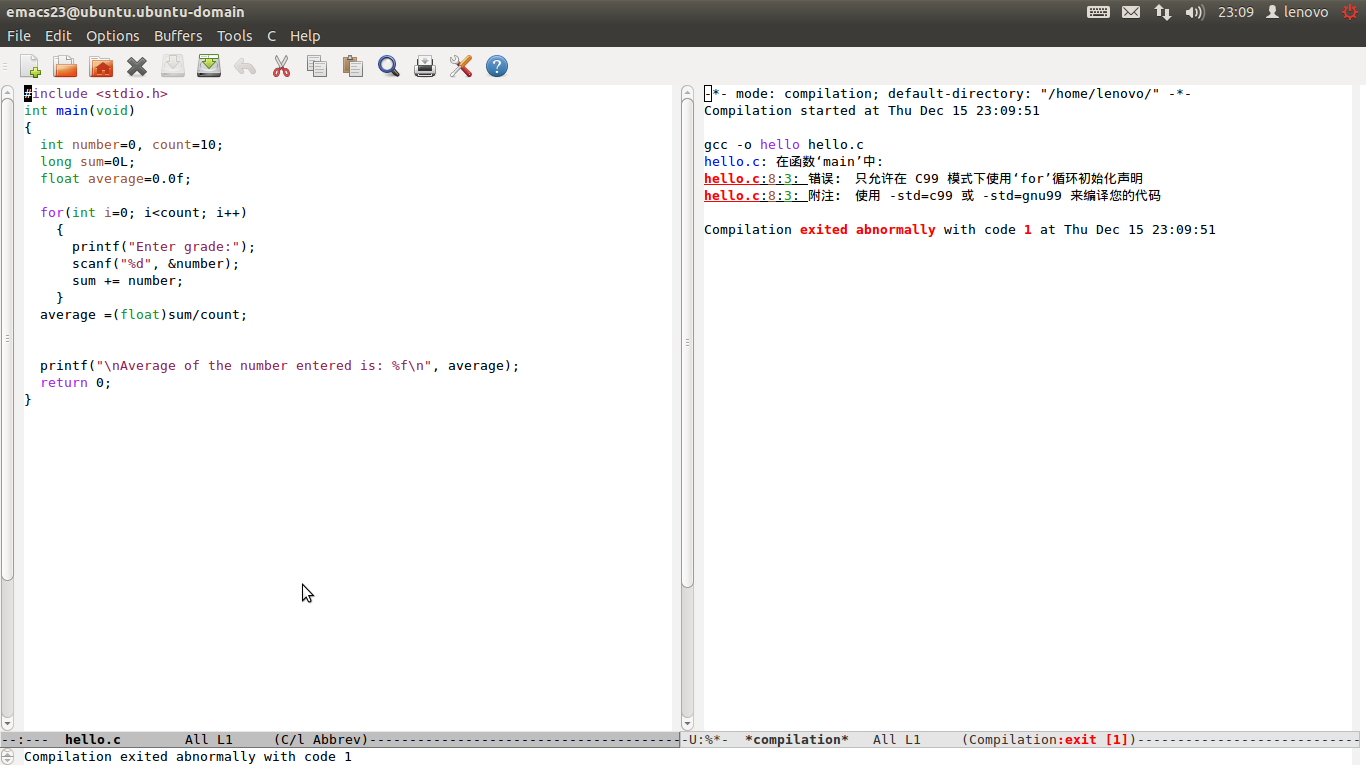This screenshot has height=768, width=1366.
Task: Open the Tools menu
Action: (235, 35)
